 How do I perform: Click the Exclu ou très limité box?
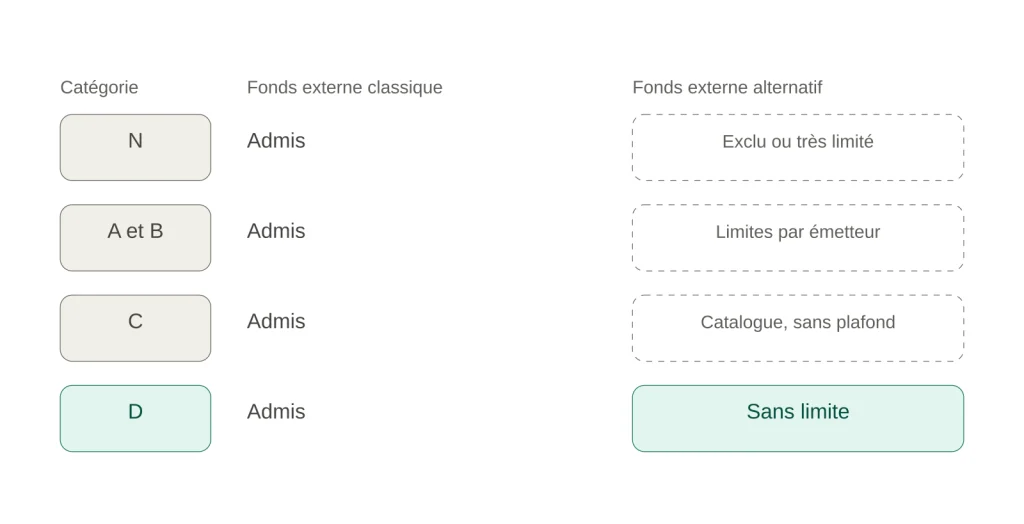click(798, 148)
